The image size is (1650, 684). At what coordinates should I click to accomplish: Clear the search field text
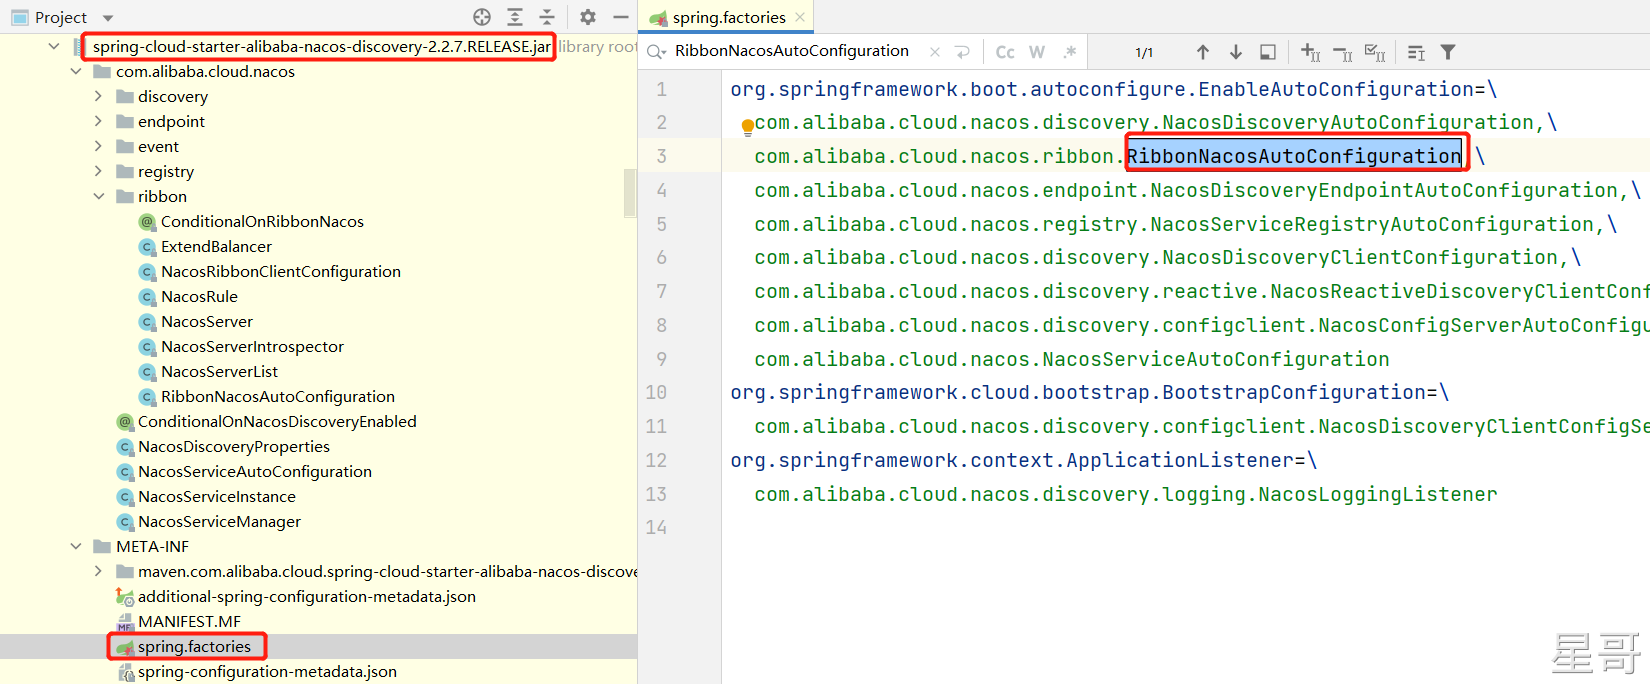[x=934, y=52]
